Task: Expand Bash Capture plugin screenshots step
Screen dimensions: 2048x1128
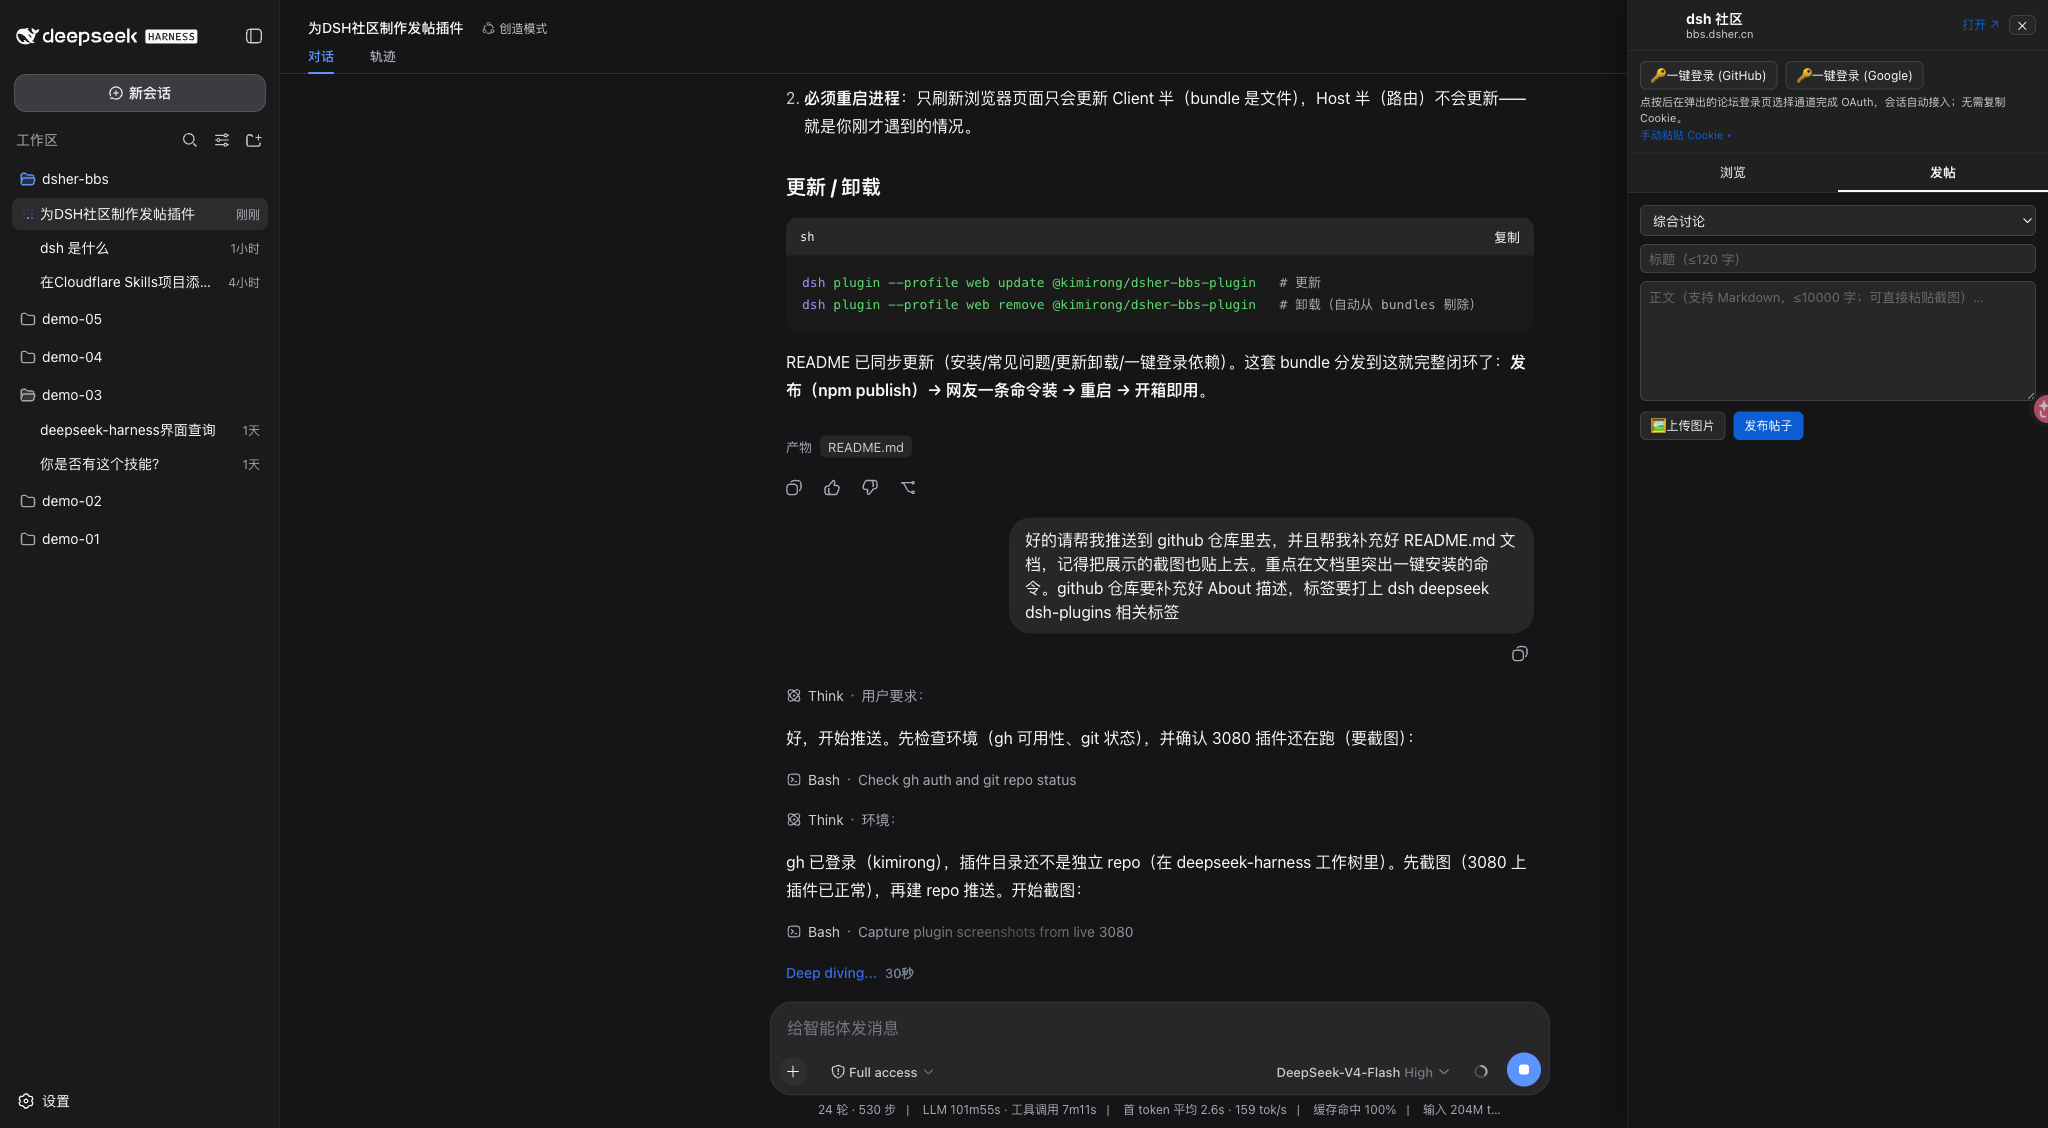Action: pyautogui.click(x=960, y=932)
